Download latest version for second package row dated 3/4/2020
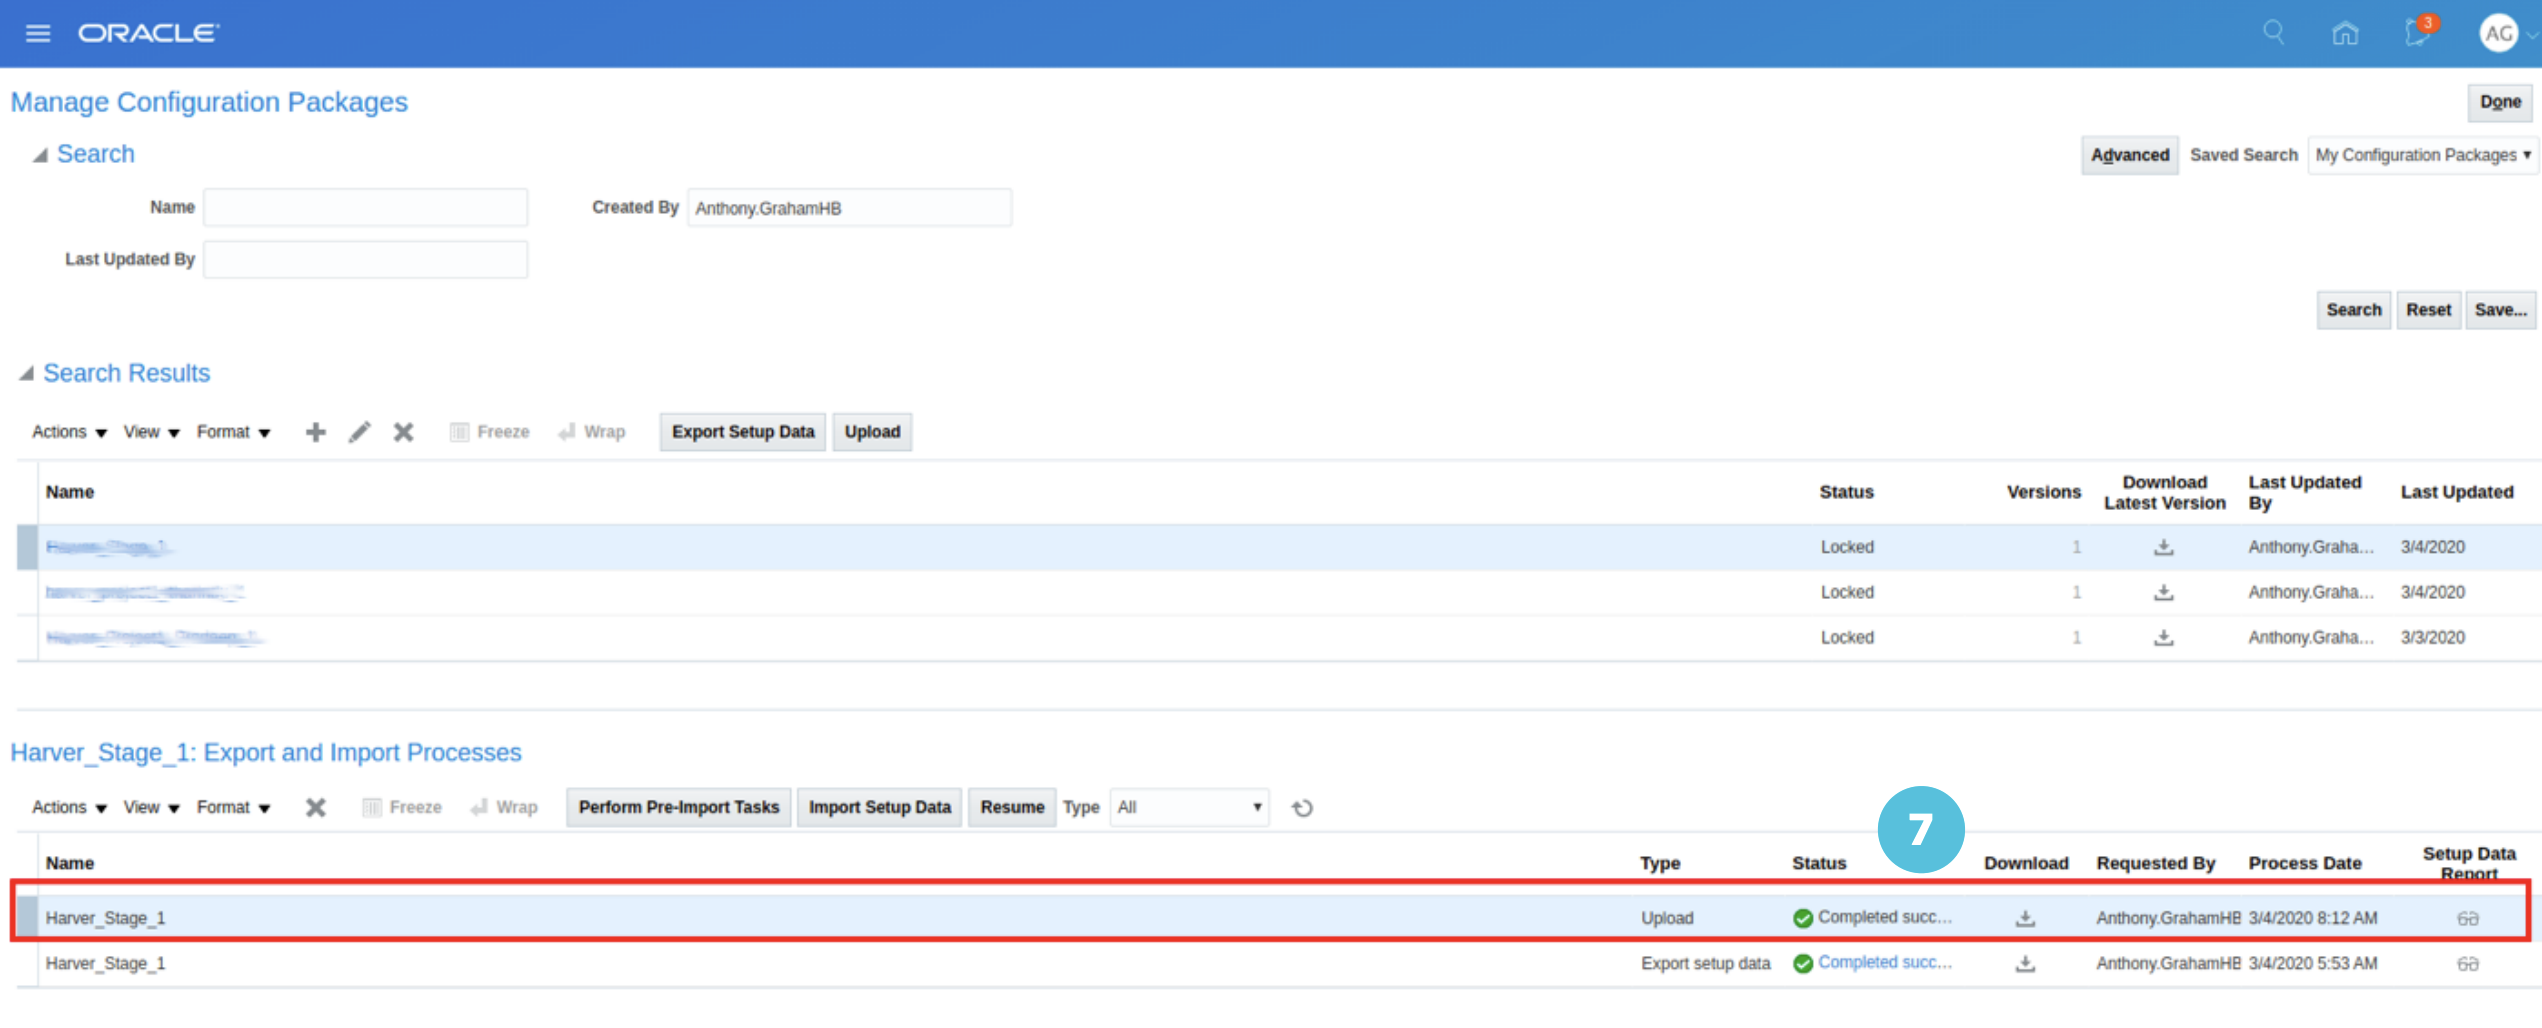 pos(2164,592)
